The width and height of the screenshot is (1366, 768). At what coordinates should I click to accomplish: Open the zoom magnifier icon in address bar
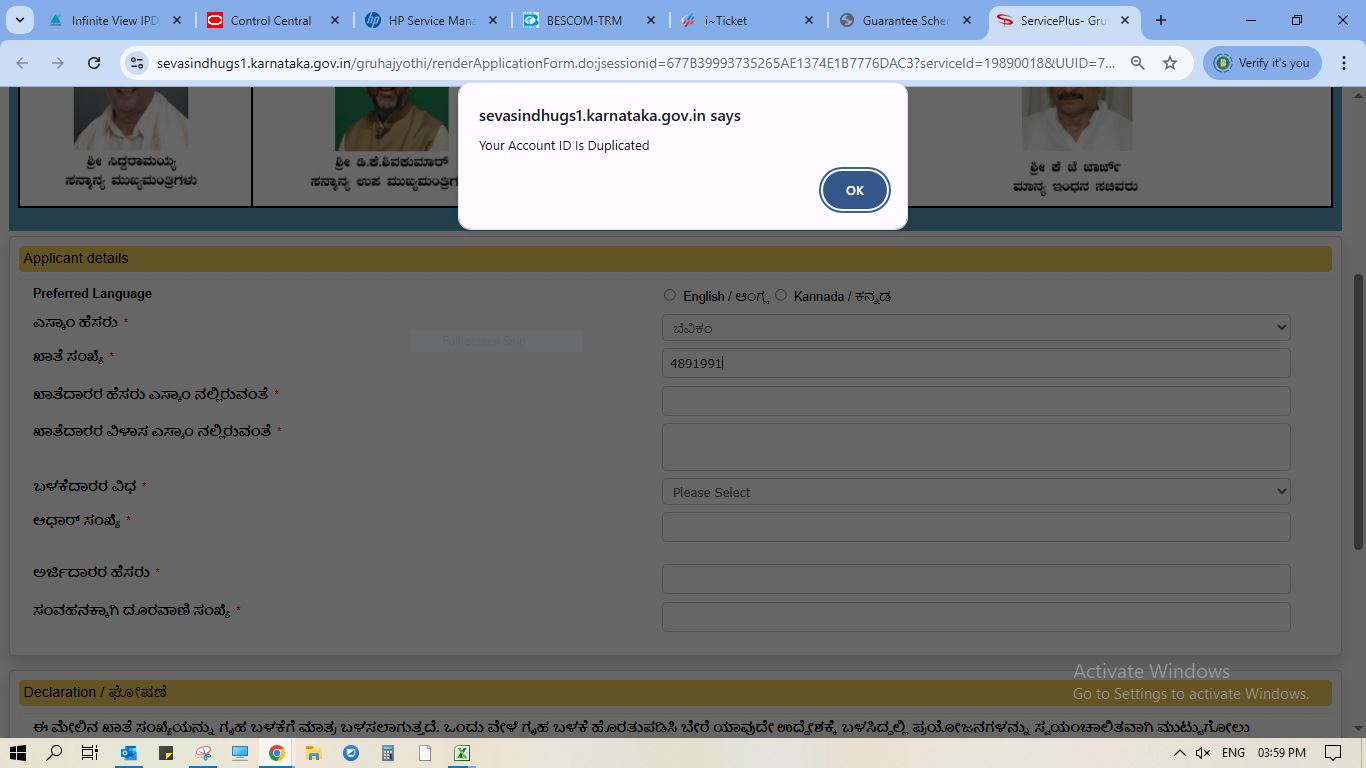(1138, 63)
